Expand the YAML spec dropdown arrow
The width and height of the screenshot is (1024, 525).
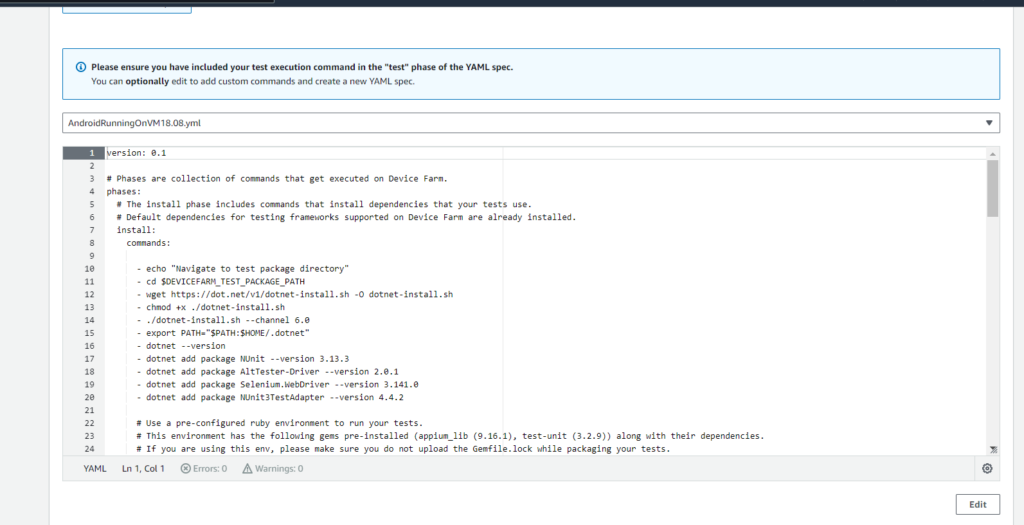point(989,122)
